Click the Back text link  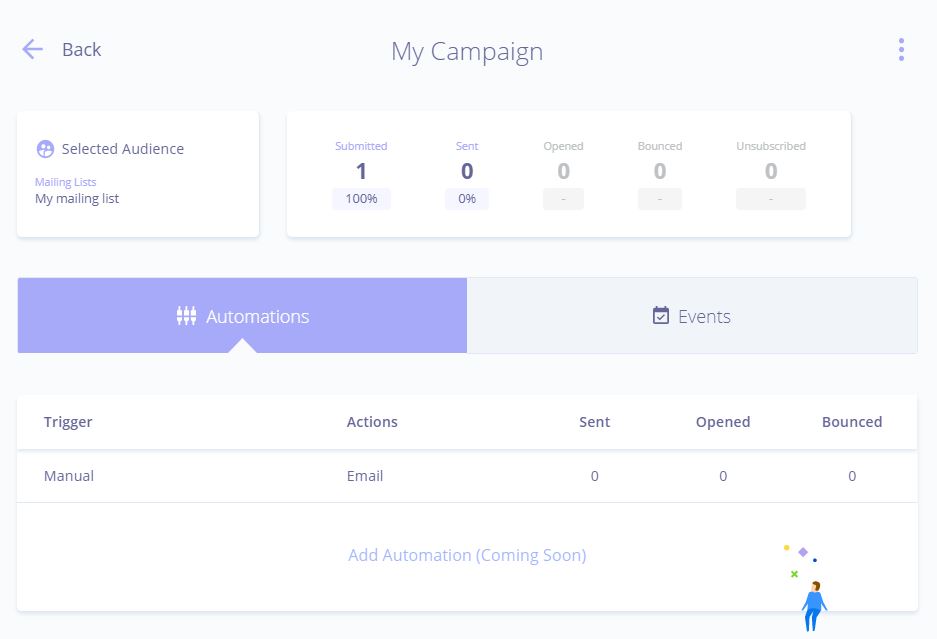tap(81, 50)
